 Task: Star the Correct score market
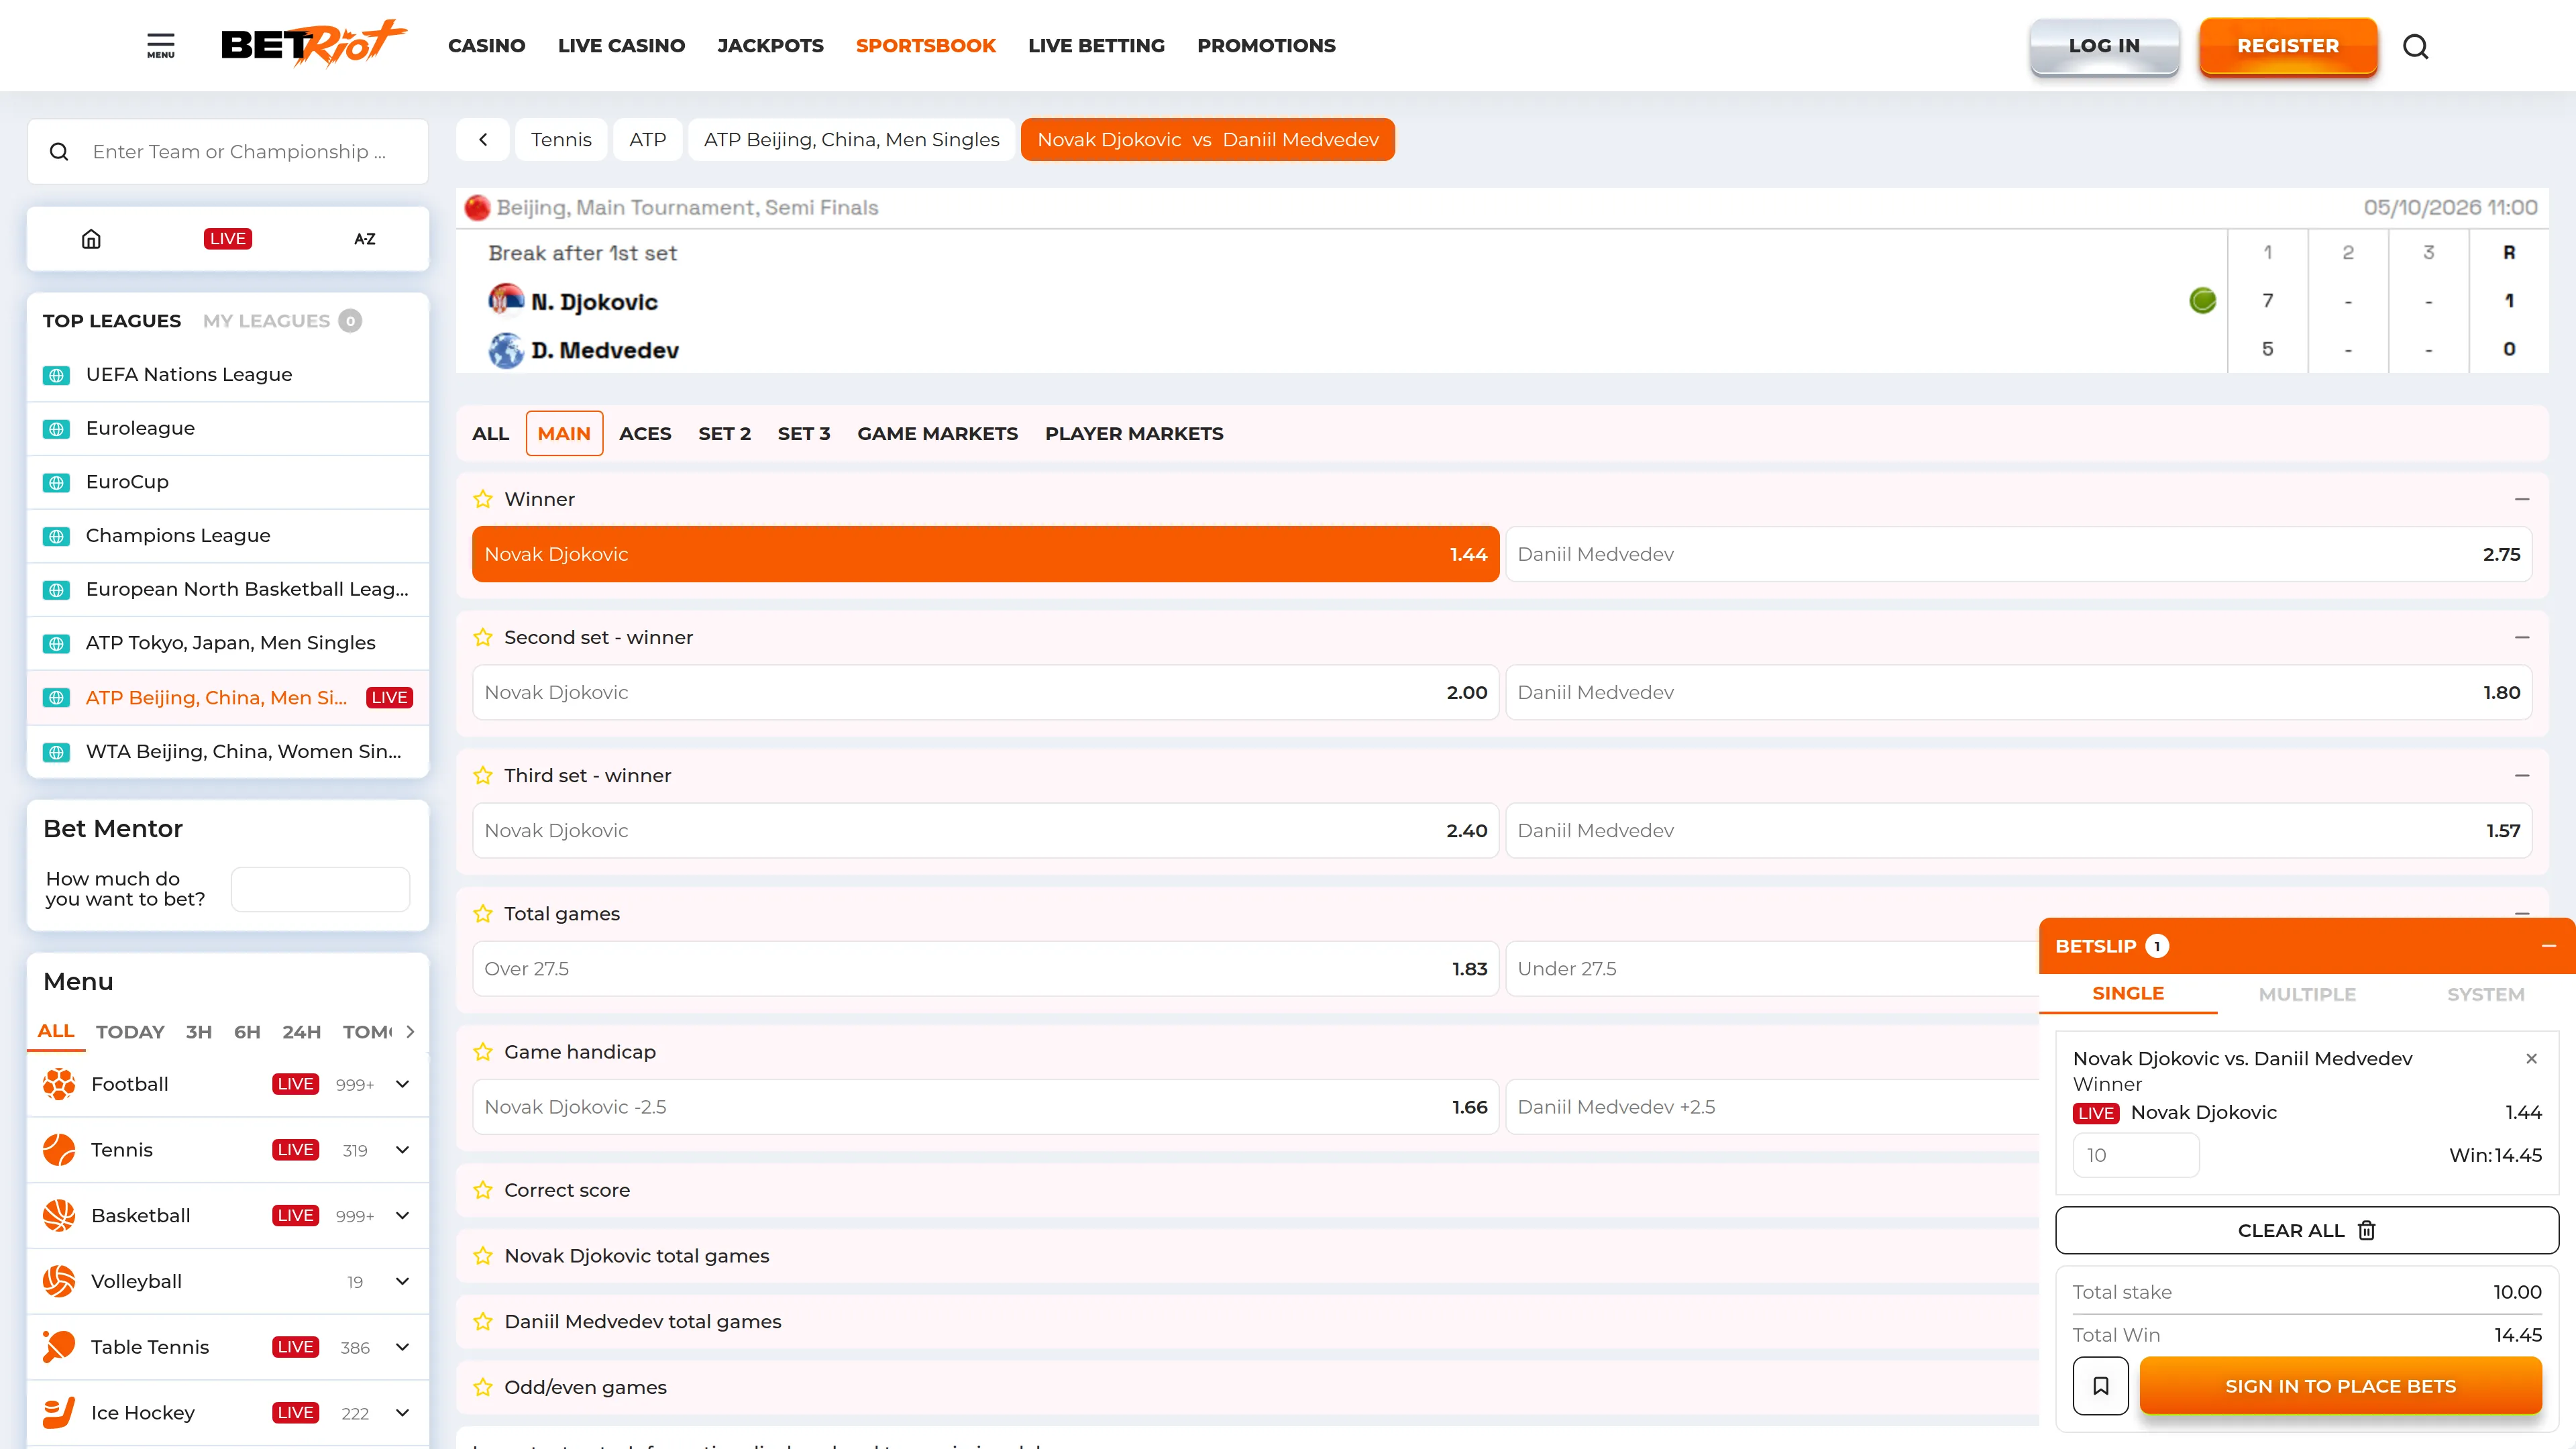[483, 1190]
